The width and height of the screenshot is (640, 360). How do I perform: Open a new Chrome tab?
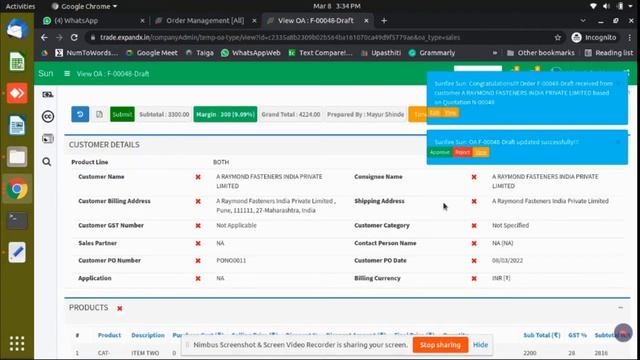(x=384, y=20)
